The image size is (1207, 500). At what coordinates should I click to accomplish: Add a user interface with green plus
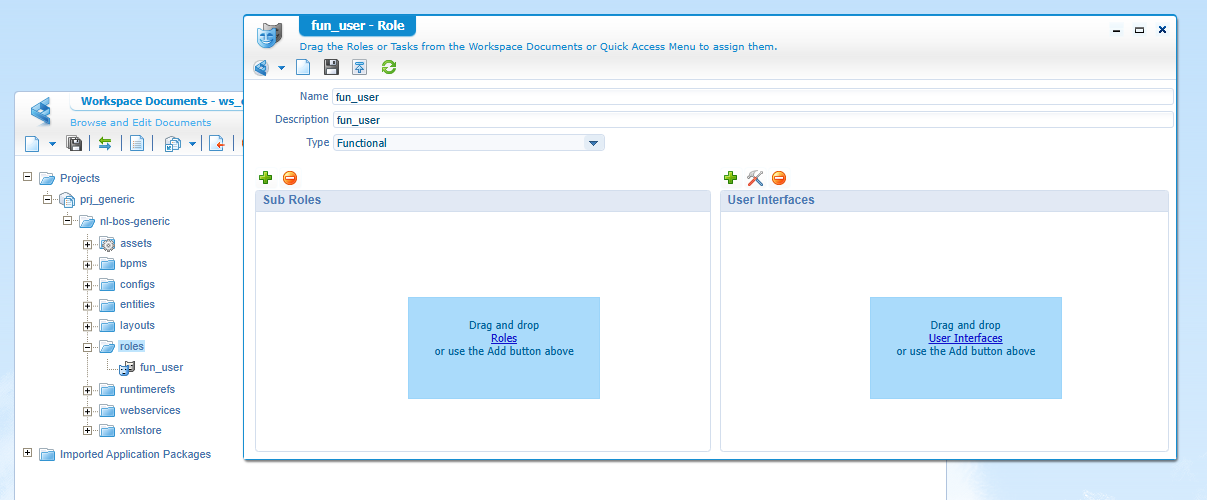(x=731, y=178)
